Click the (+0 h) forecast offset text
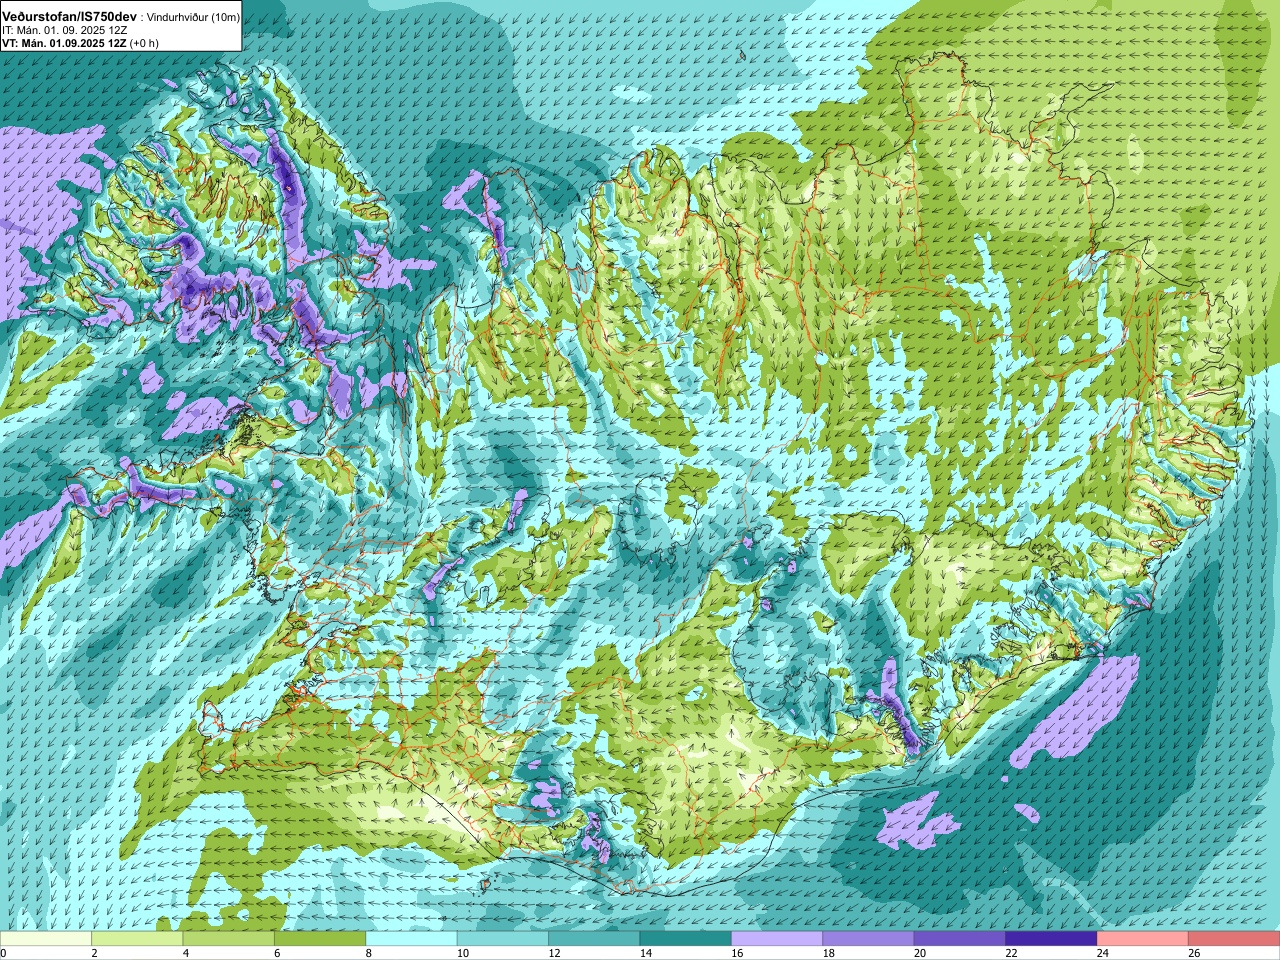Image resolution: width=1280 pixels, height=960 pixels. [144, 43]
